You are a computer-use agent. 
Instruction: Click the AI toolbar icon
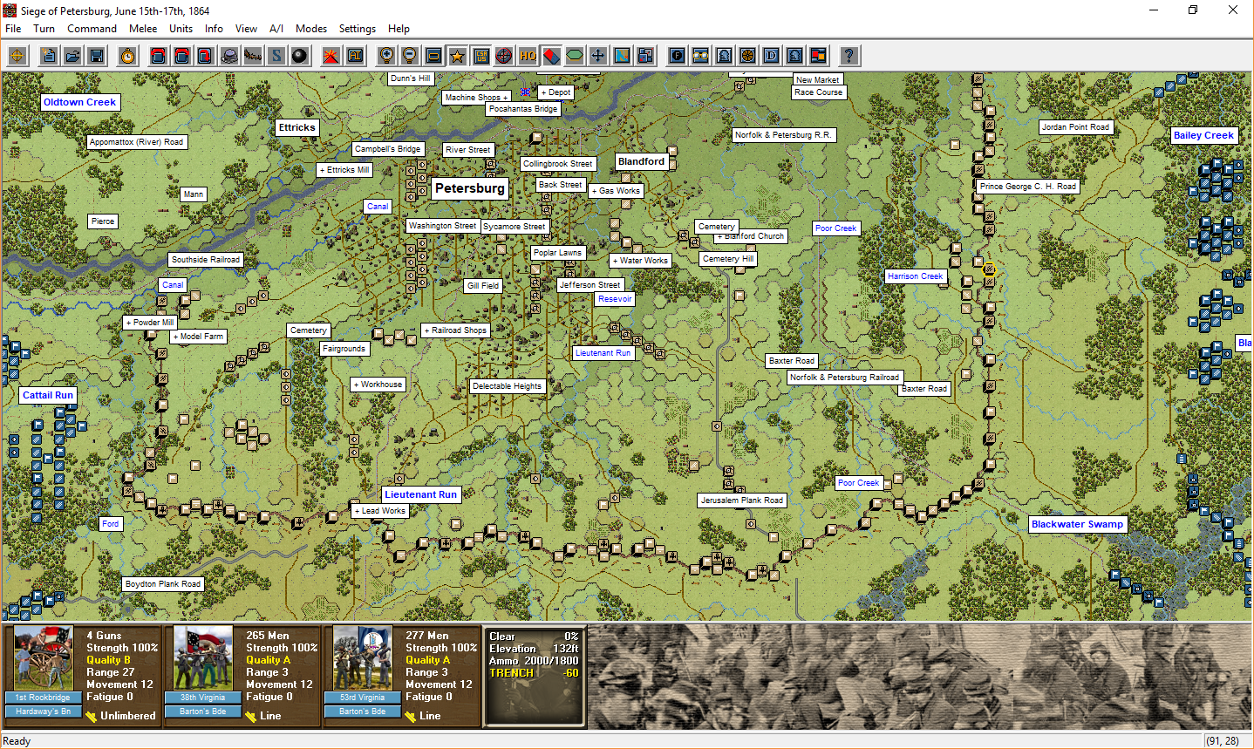(x=355, y=56)
